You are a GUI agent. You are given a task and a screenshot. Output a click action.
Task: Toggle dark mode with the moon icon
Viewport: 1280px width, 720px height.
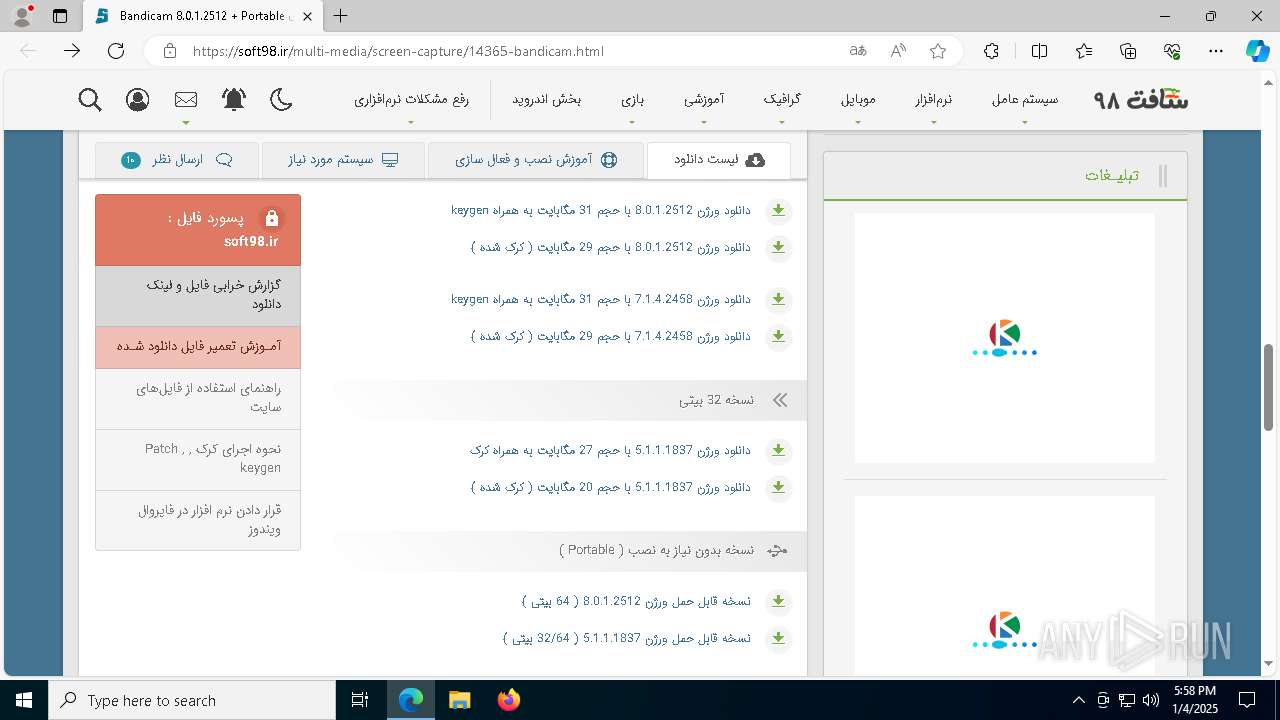[x=282, y=100]
